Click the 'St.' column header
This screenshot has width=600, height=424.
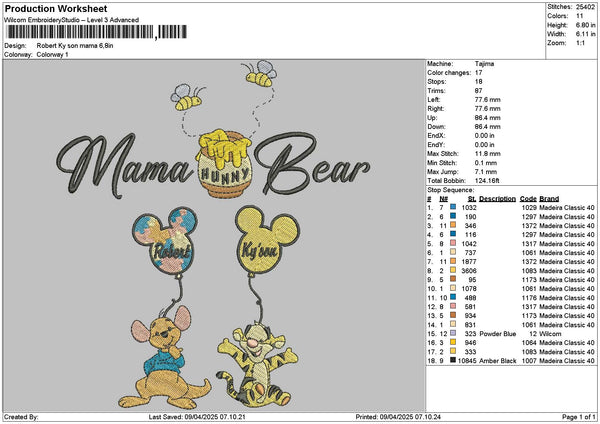pyautogui.click(x=472, y=199)
